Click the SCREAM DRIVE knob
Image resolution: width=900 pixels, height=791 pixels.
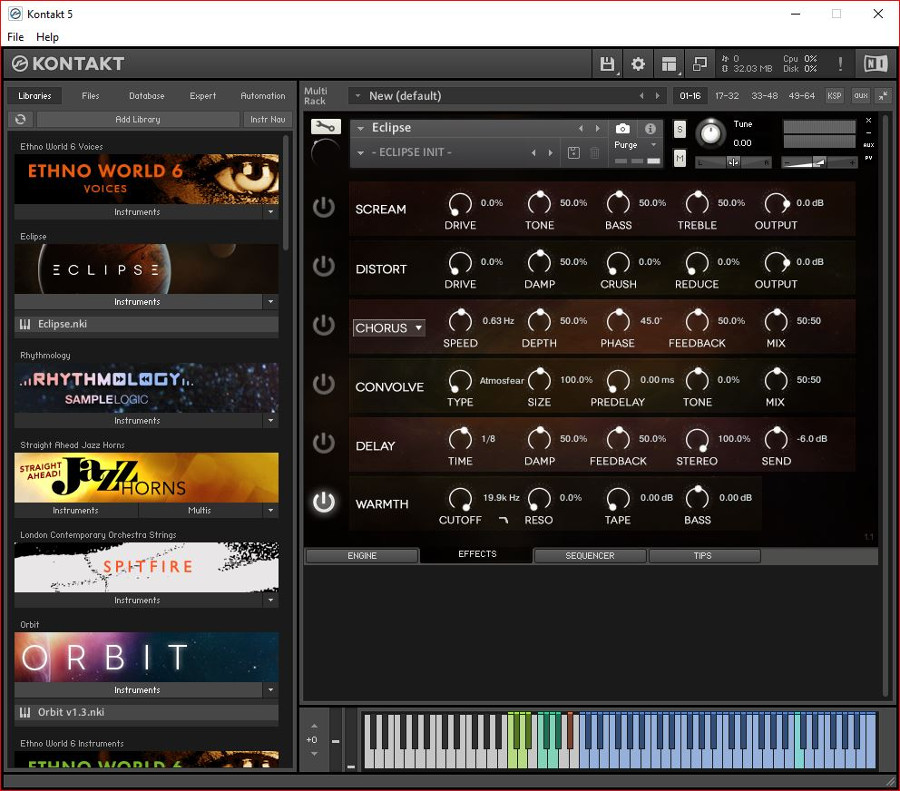(x=460, y=203)
